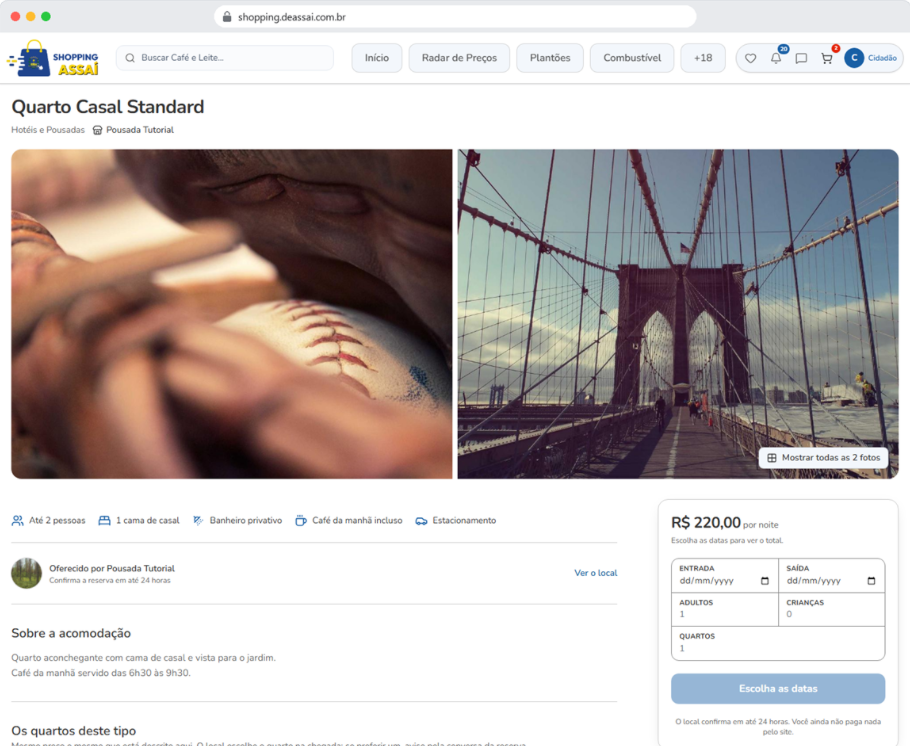
Task: Click the Banheiro privativo amenity text
Action: pyautogui.click(x=245, y=521)
